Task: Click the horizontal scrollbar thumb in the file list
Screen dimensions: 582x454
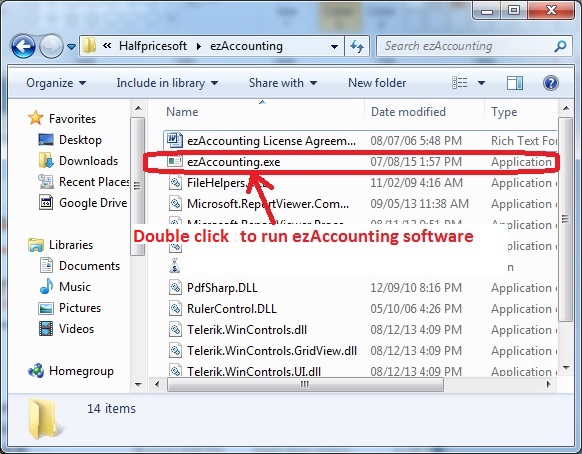Action: pos(305,384)
